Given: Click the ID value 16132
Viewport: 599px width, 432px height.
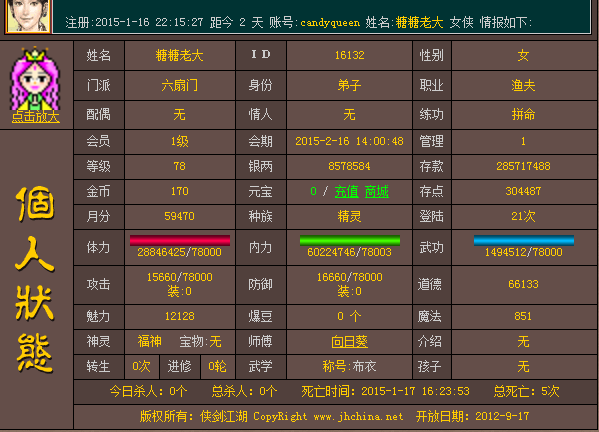Looking at the screenshot, I should coord(350,55).
